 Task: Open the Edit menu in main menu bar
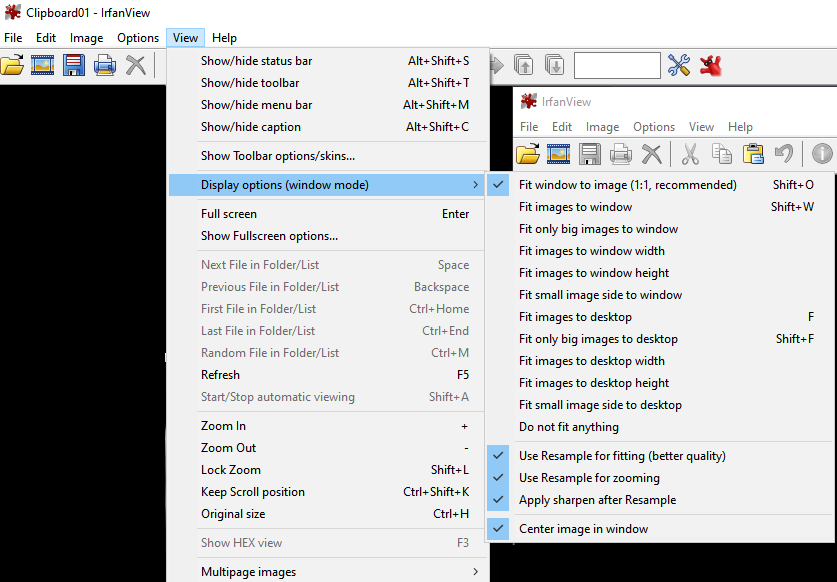46,38
